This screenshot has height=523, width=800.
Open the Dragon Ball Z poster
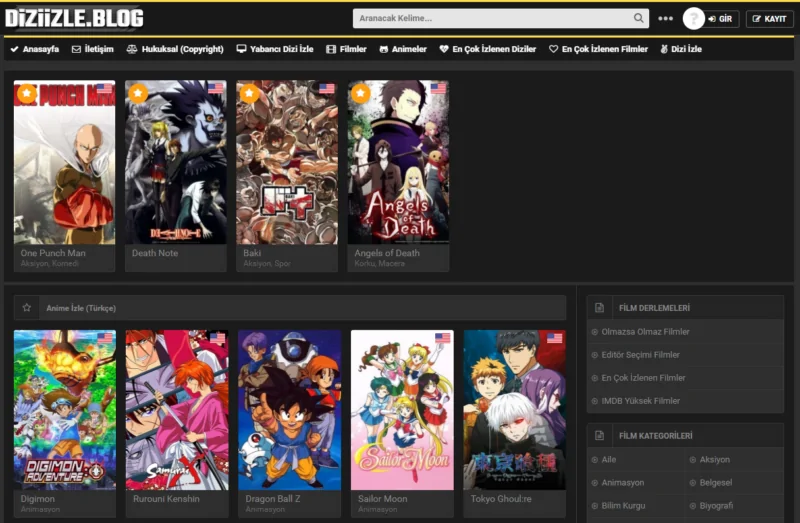(x=289, y=410)
